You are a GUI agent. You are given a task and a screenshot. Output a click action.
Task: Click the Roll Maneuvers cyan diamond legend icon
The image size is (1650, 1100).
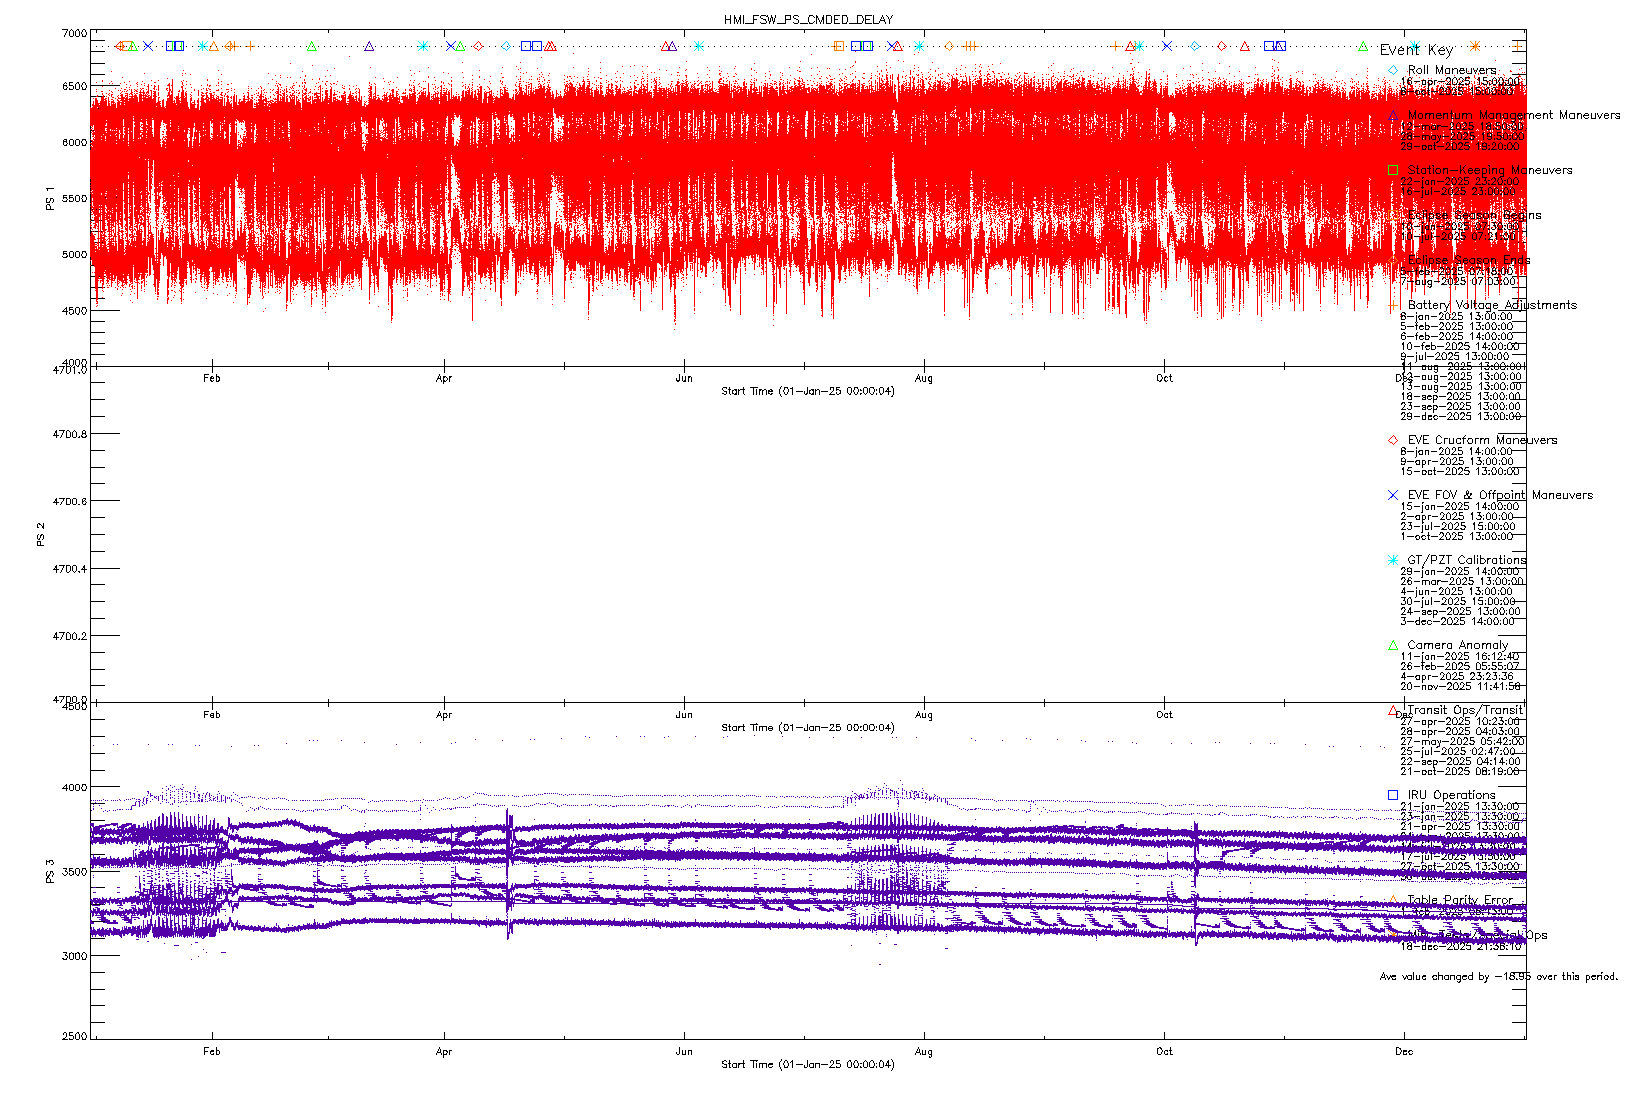point(1393,70)
